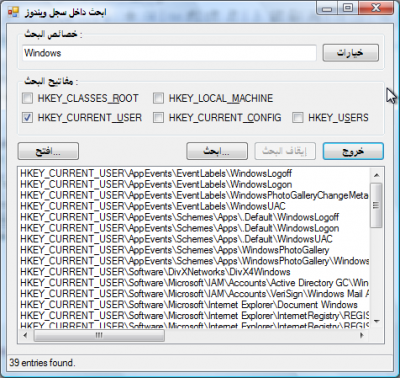Maximize the registry search window
This screenshot has height=378, width=400.
point(348,8)
